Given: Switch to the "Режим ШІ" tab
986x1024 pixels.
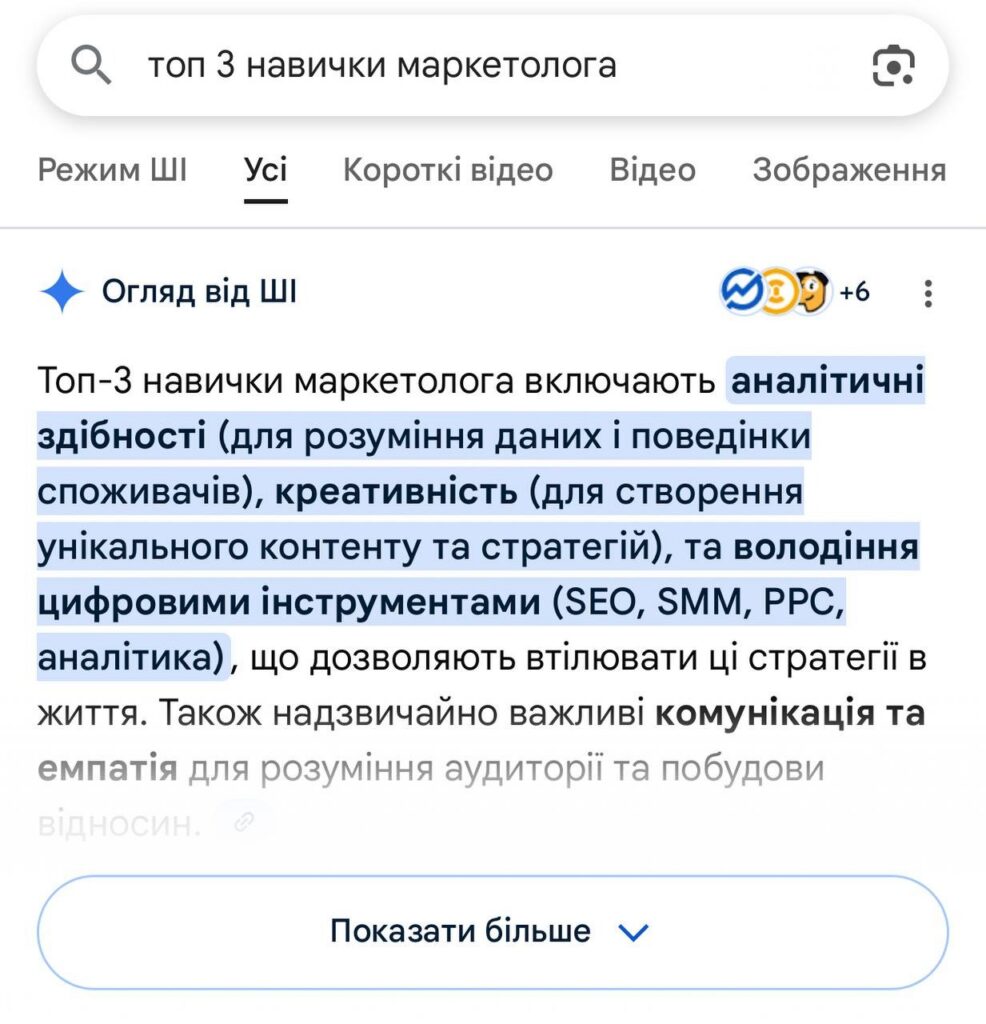Looking at the screenshot, I should coord(112,170).
